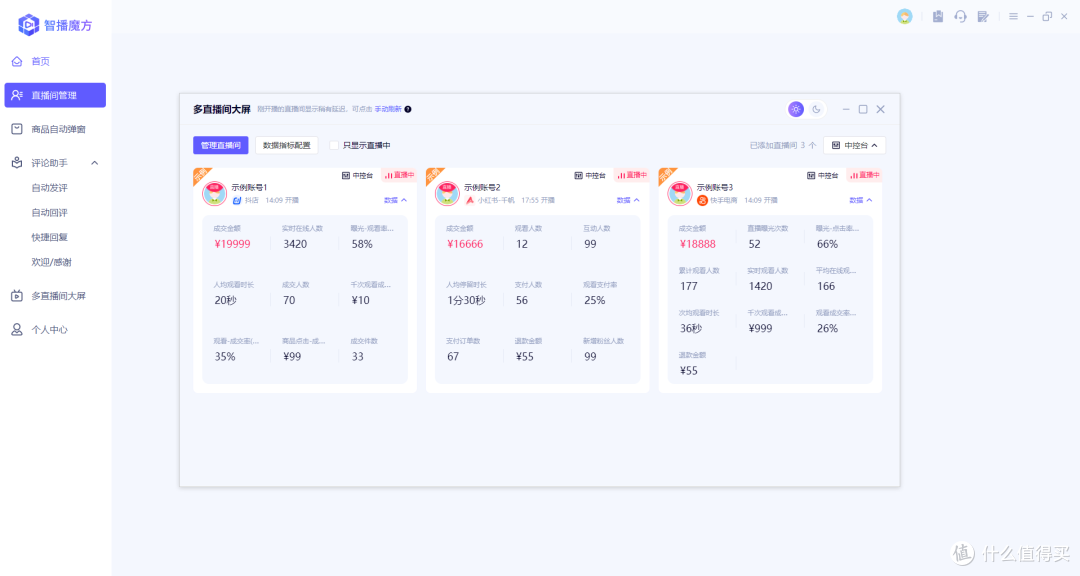Click the 1420 实时观看人数 value
The width and height of the screenshot is (1080, 576).
click(x=760, y=286)
